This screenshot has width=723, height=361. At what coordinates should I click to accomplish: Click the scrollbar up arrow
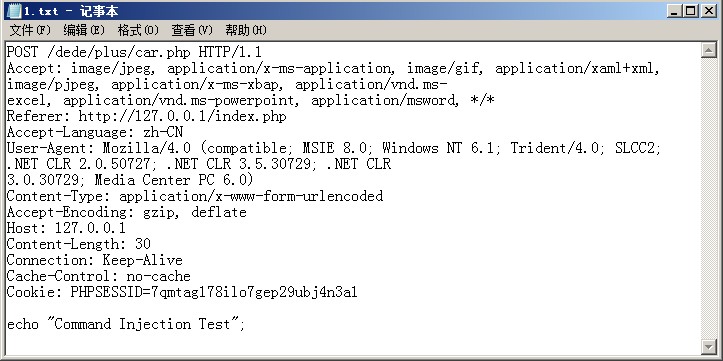pyautogui.click(x=709, y=50)
